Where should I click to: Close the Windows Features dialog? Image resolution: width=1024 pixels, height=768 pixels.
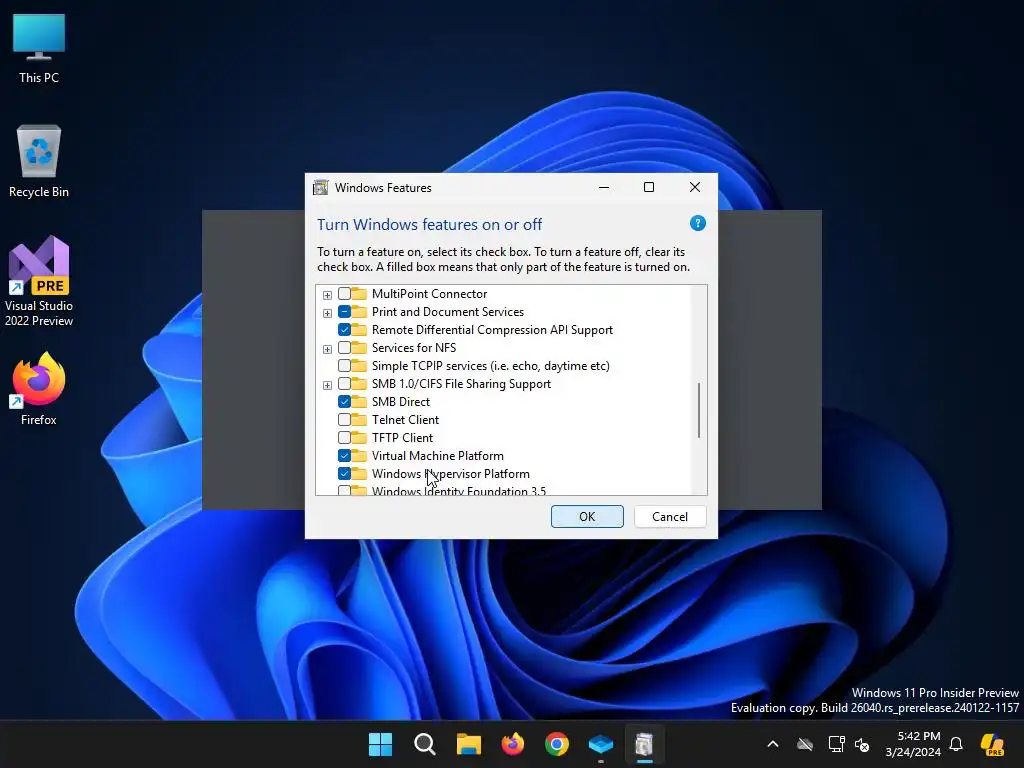coord(695,187)
